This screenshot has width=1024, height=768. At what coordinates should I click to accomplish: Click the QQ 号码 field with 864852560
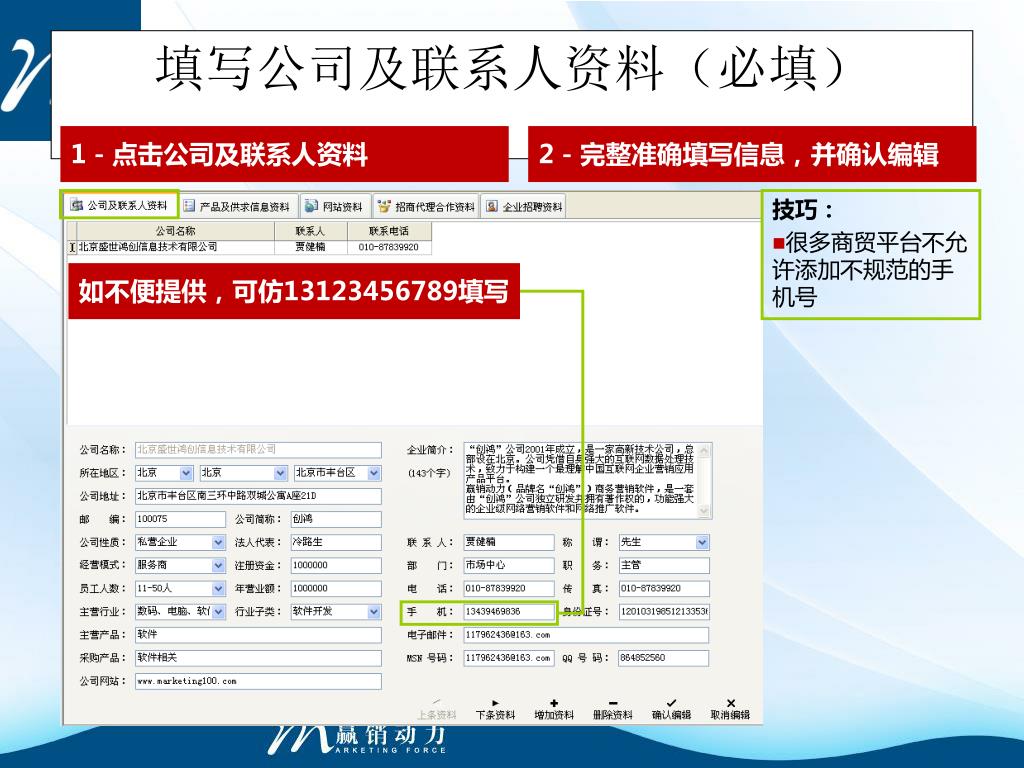[x=664, y=658]
